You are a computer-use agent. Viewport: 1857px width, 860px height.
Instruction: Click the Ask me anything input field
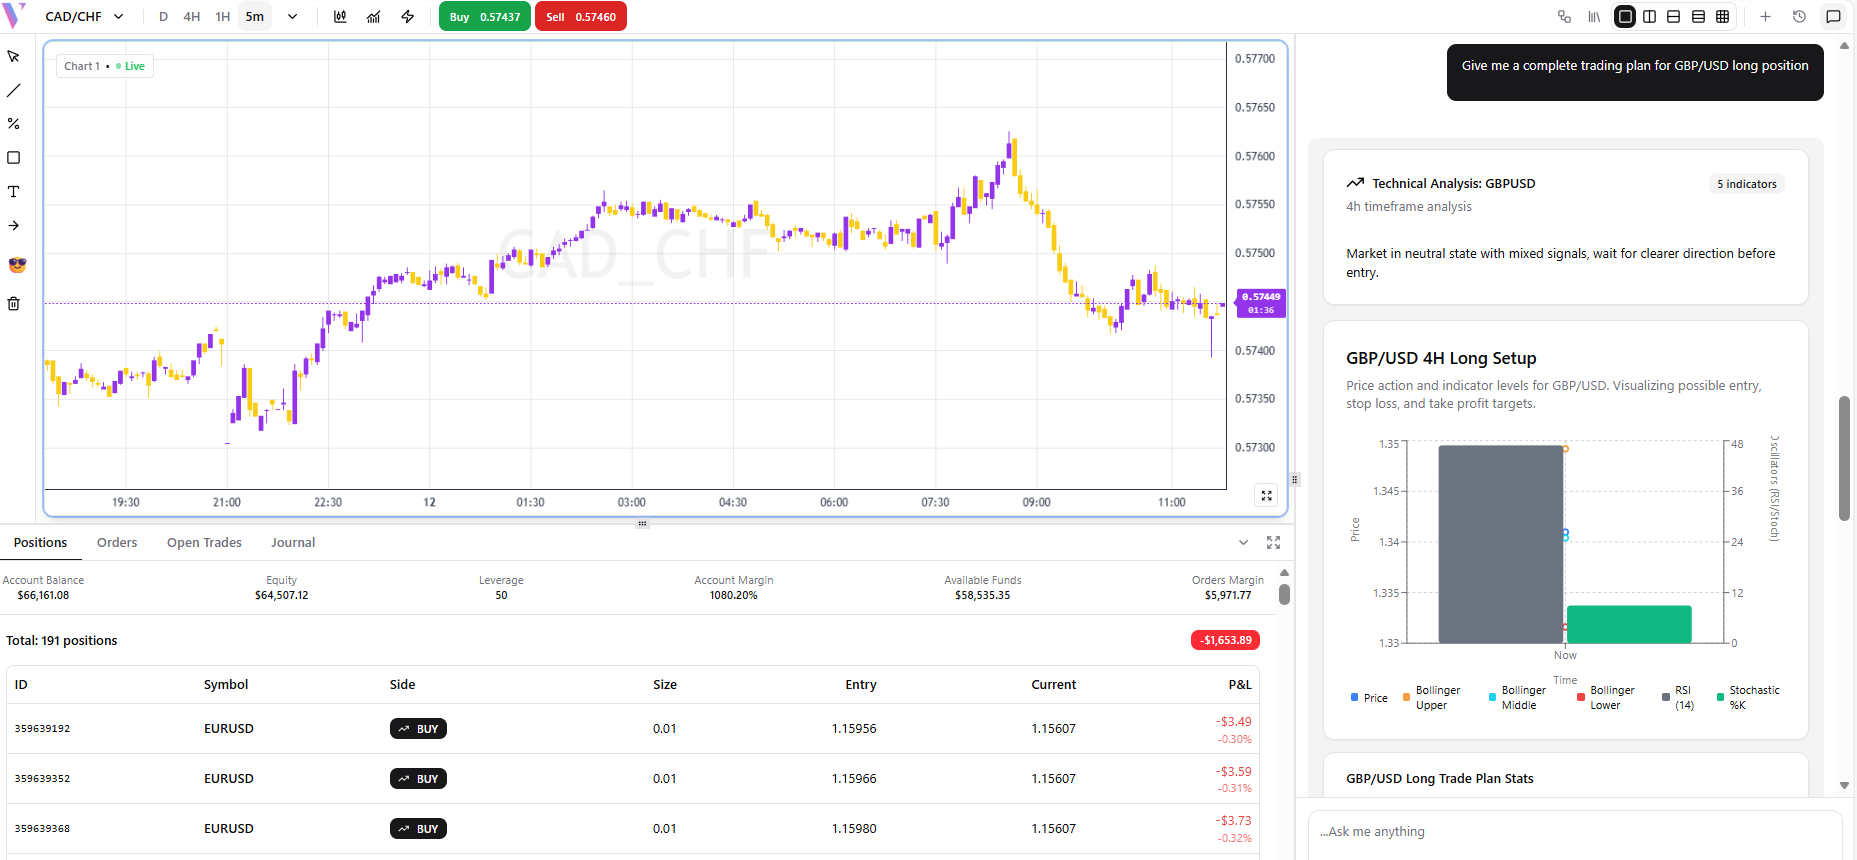click(1574, 832)
